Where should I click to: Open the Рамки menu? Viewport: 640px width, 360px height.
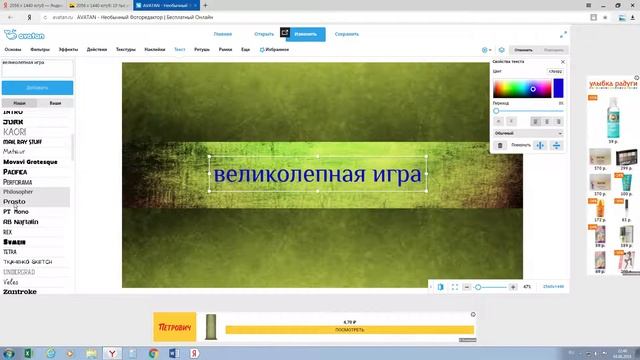point(225,49)
